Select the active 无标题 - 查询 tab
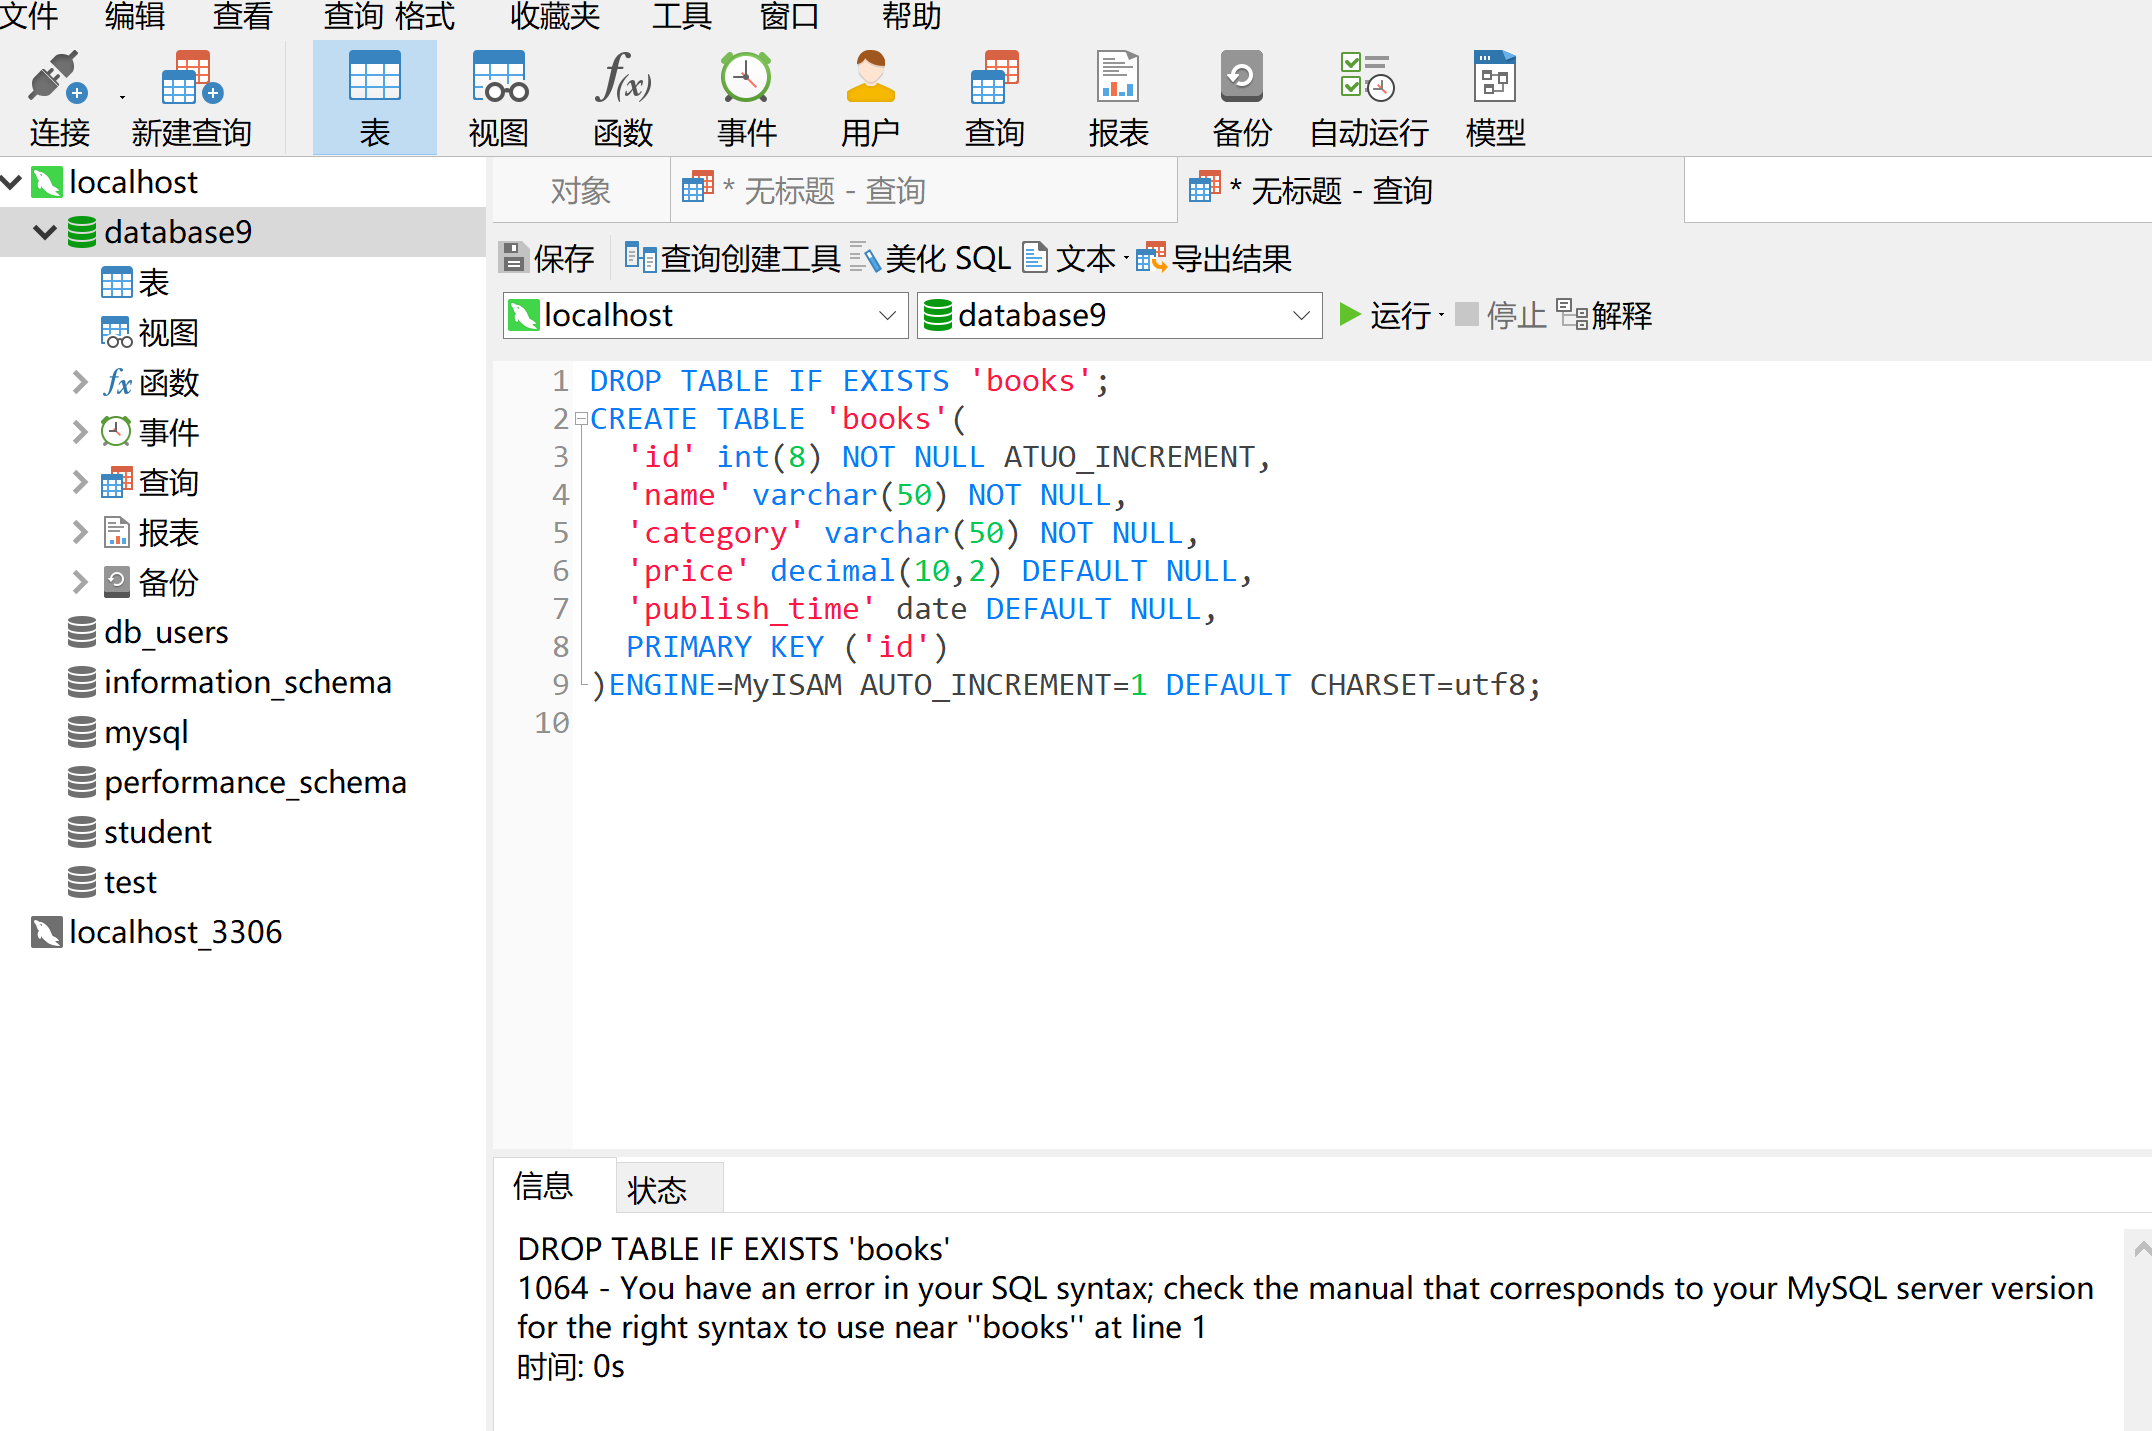Image resolution: width=2152 pixels, height=1431 pixels. pos(1430,190)
